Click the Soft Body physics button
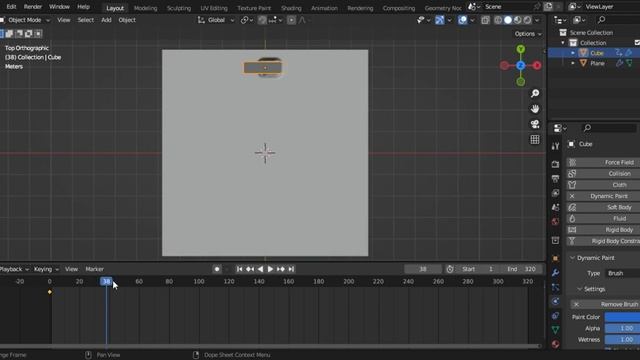The height and width of the screenshot is (360, 640). pyautogui.click(x=603, y=207)
